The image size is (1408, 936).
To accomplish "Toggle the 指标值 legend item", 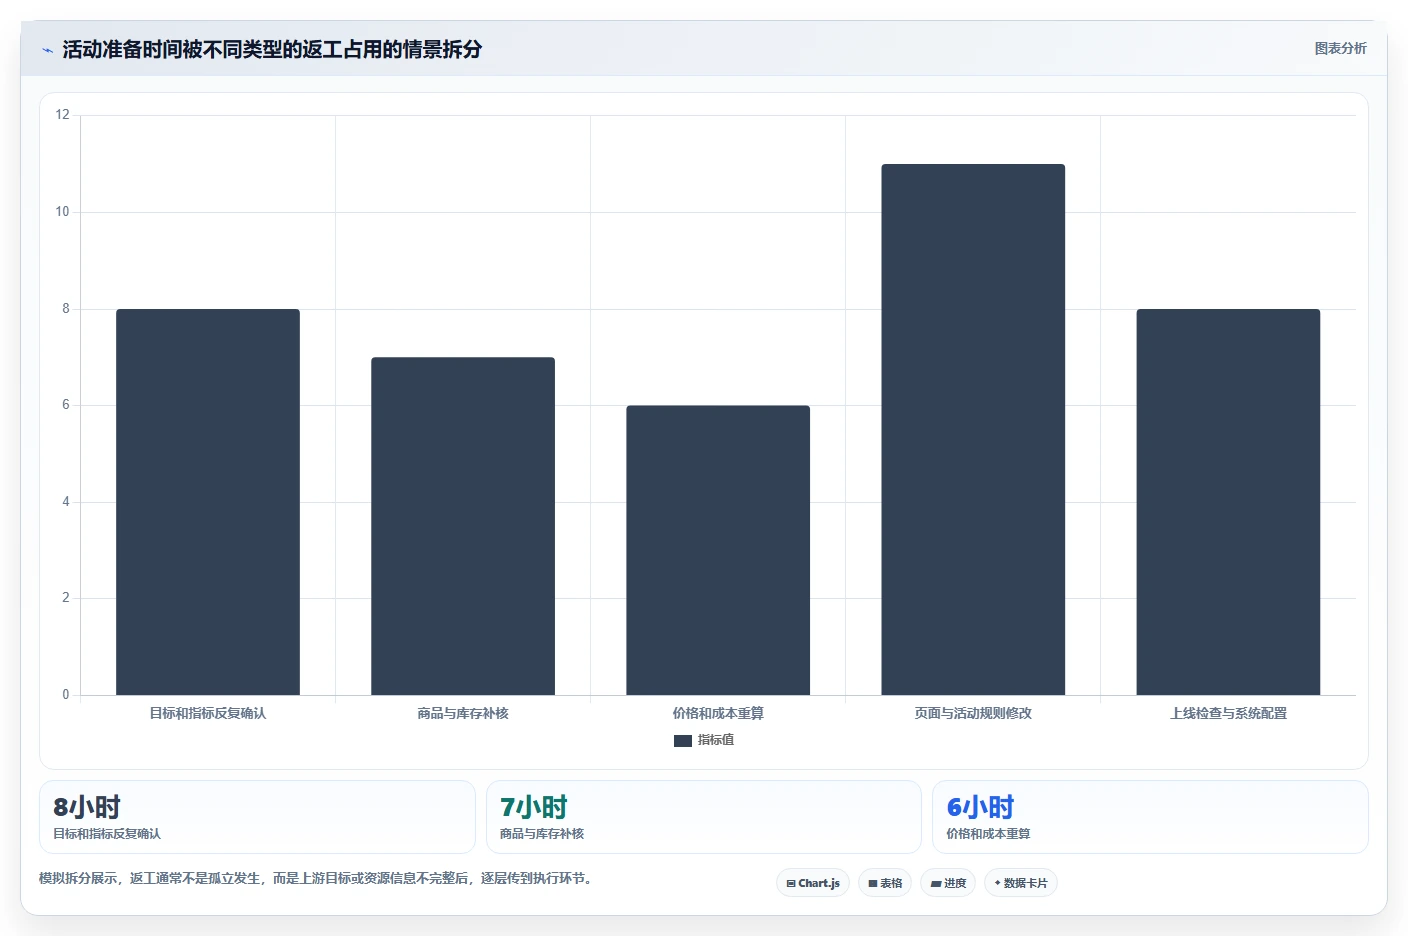I will (x=704, y=740).
